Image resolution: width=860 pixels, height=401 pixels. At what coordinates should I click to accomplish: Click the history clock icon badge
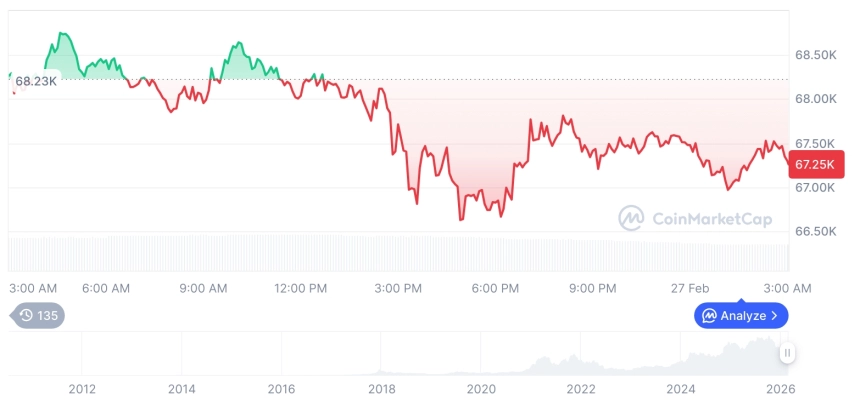coord(26,316)
